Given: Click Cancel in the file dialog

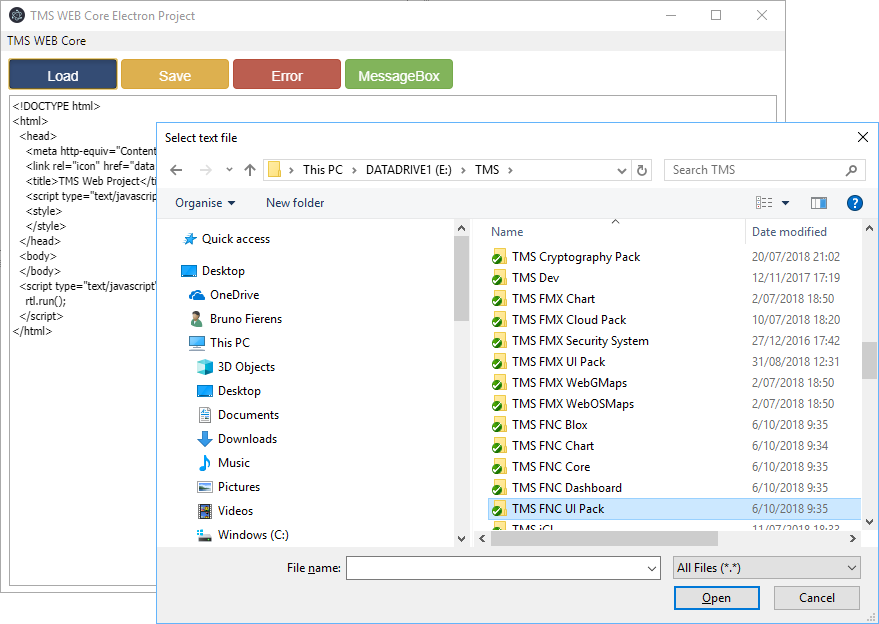Looking at the screenshot, I should point(817,598).
